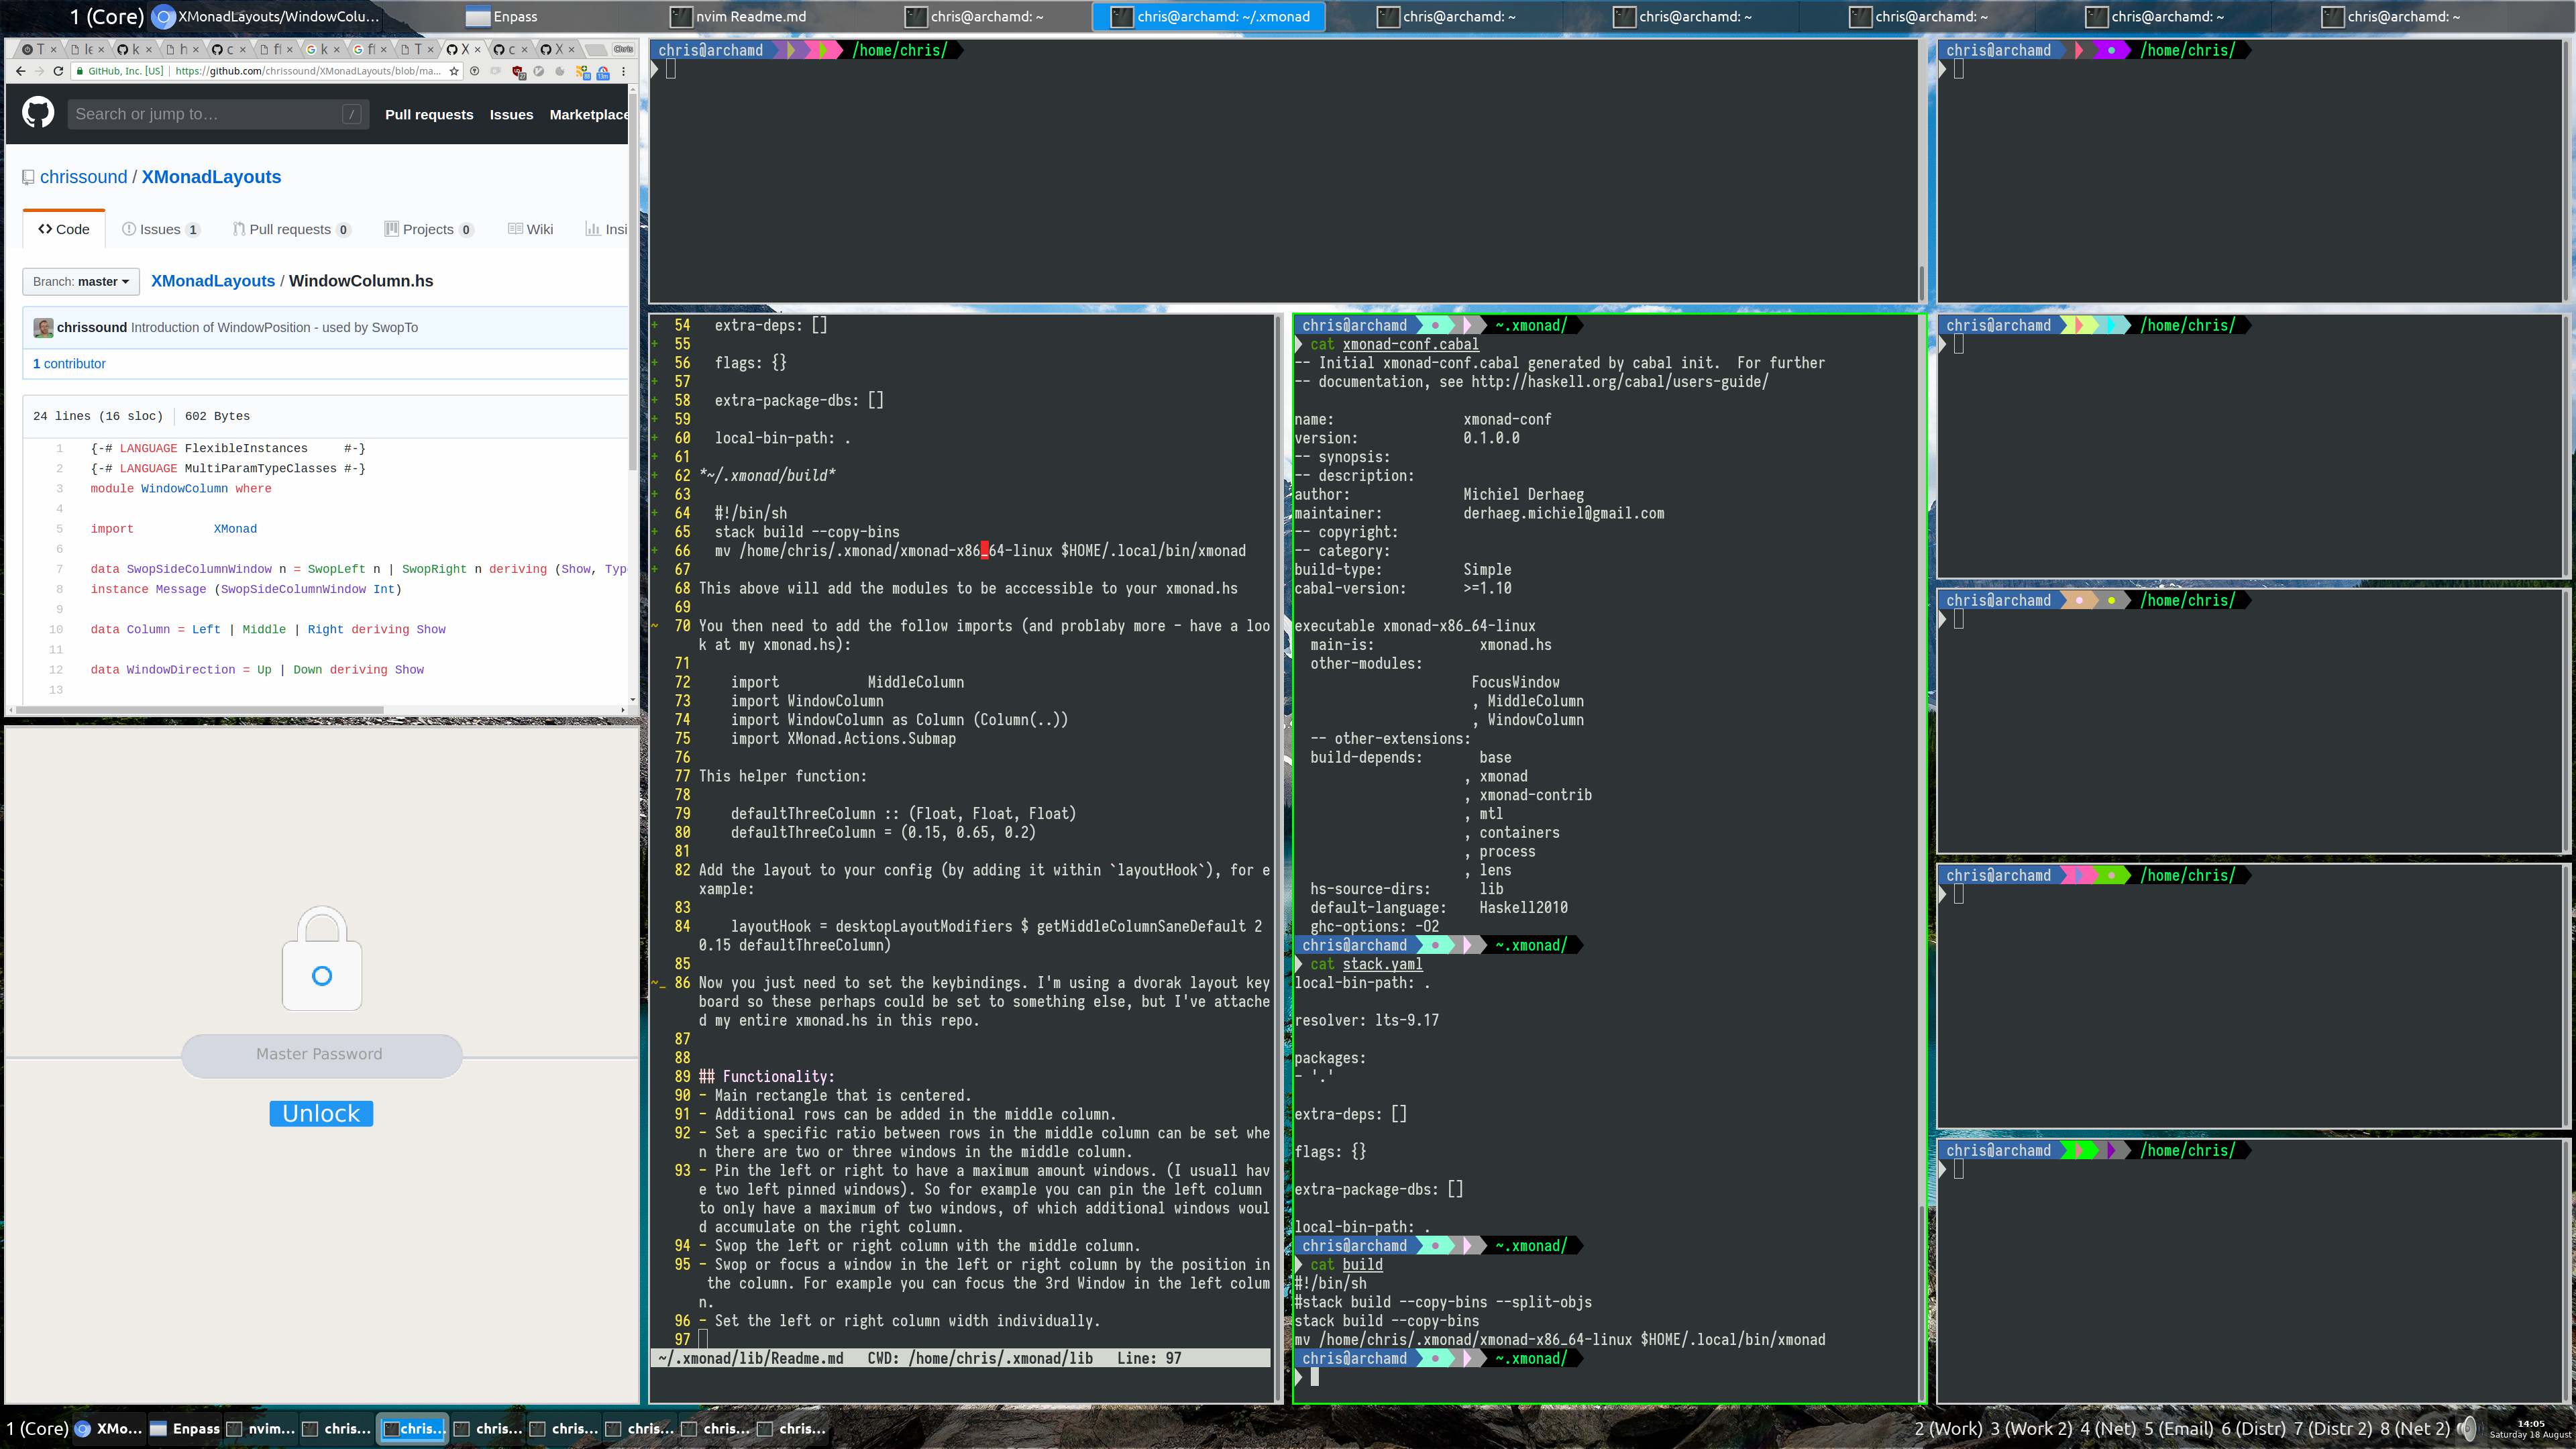Focus the Master Password field

click(321, 1055)
